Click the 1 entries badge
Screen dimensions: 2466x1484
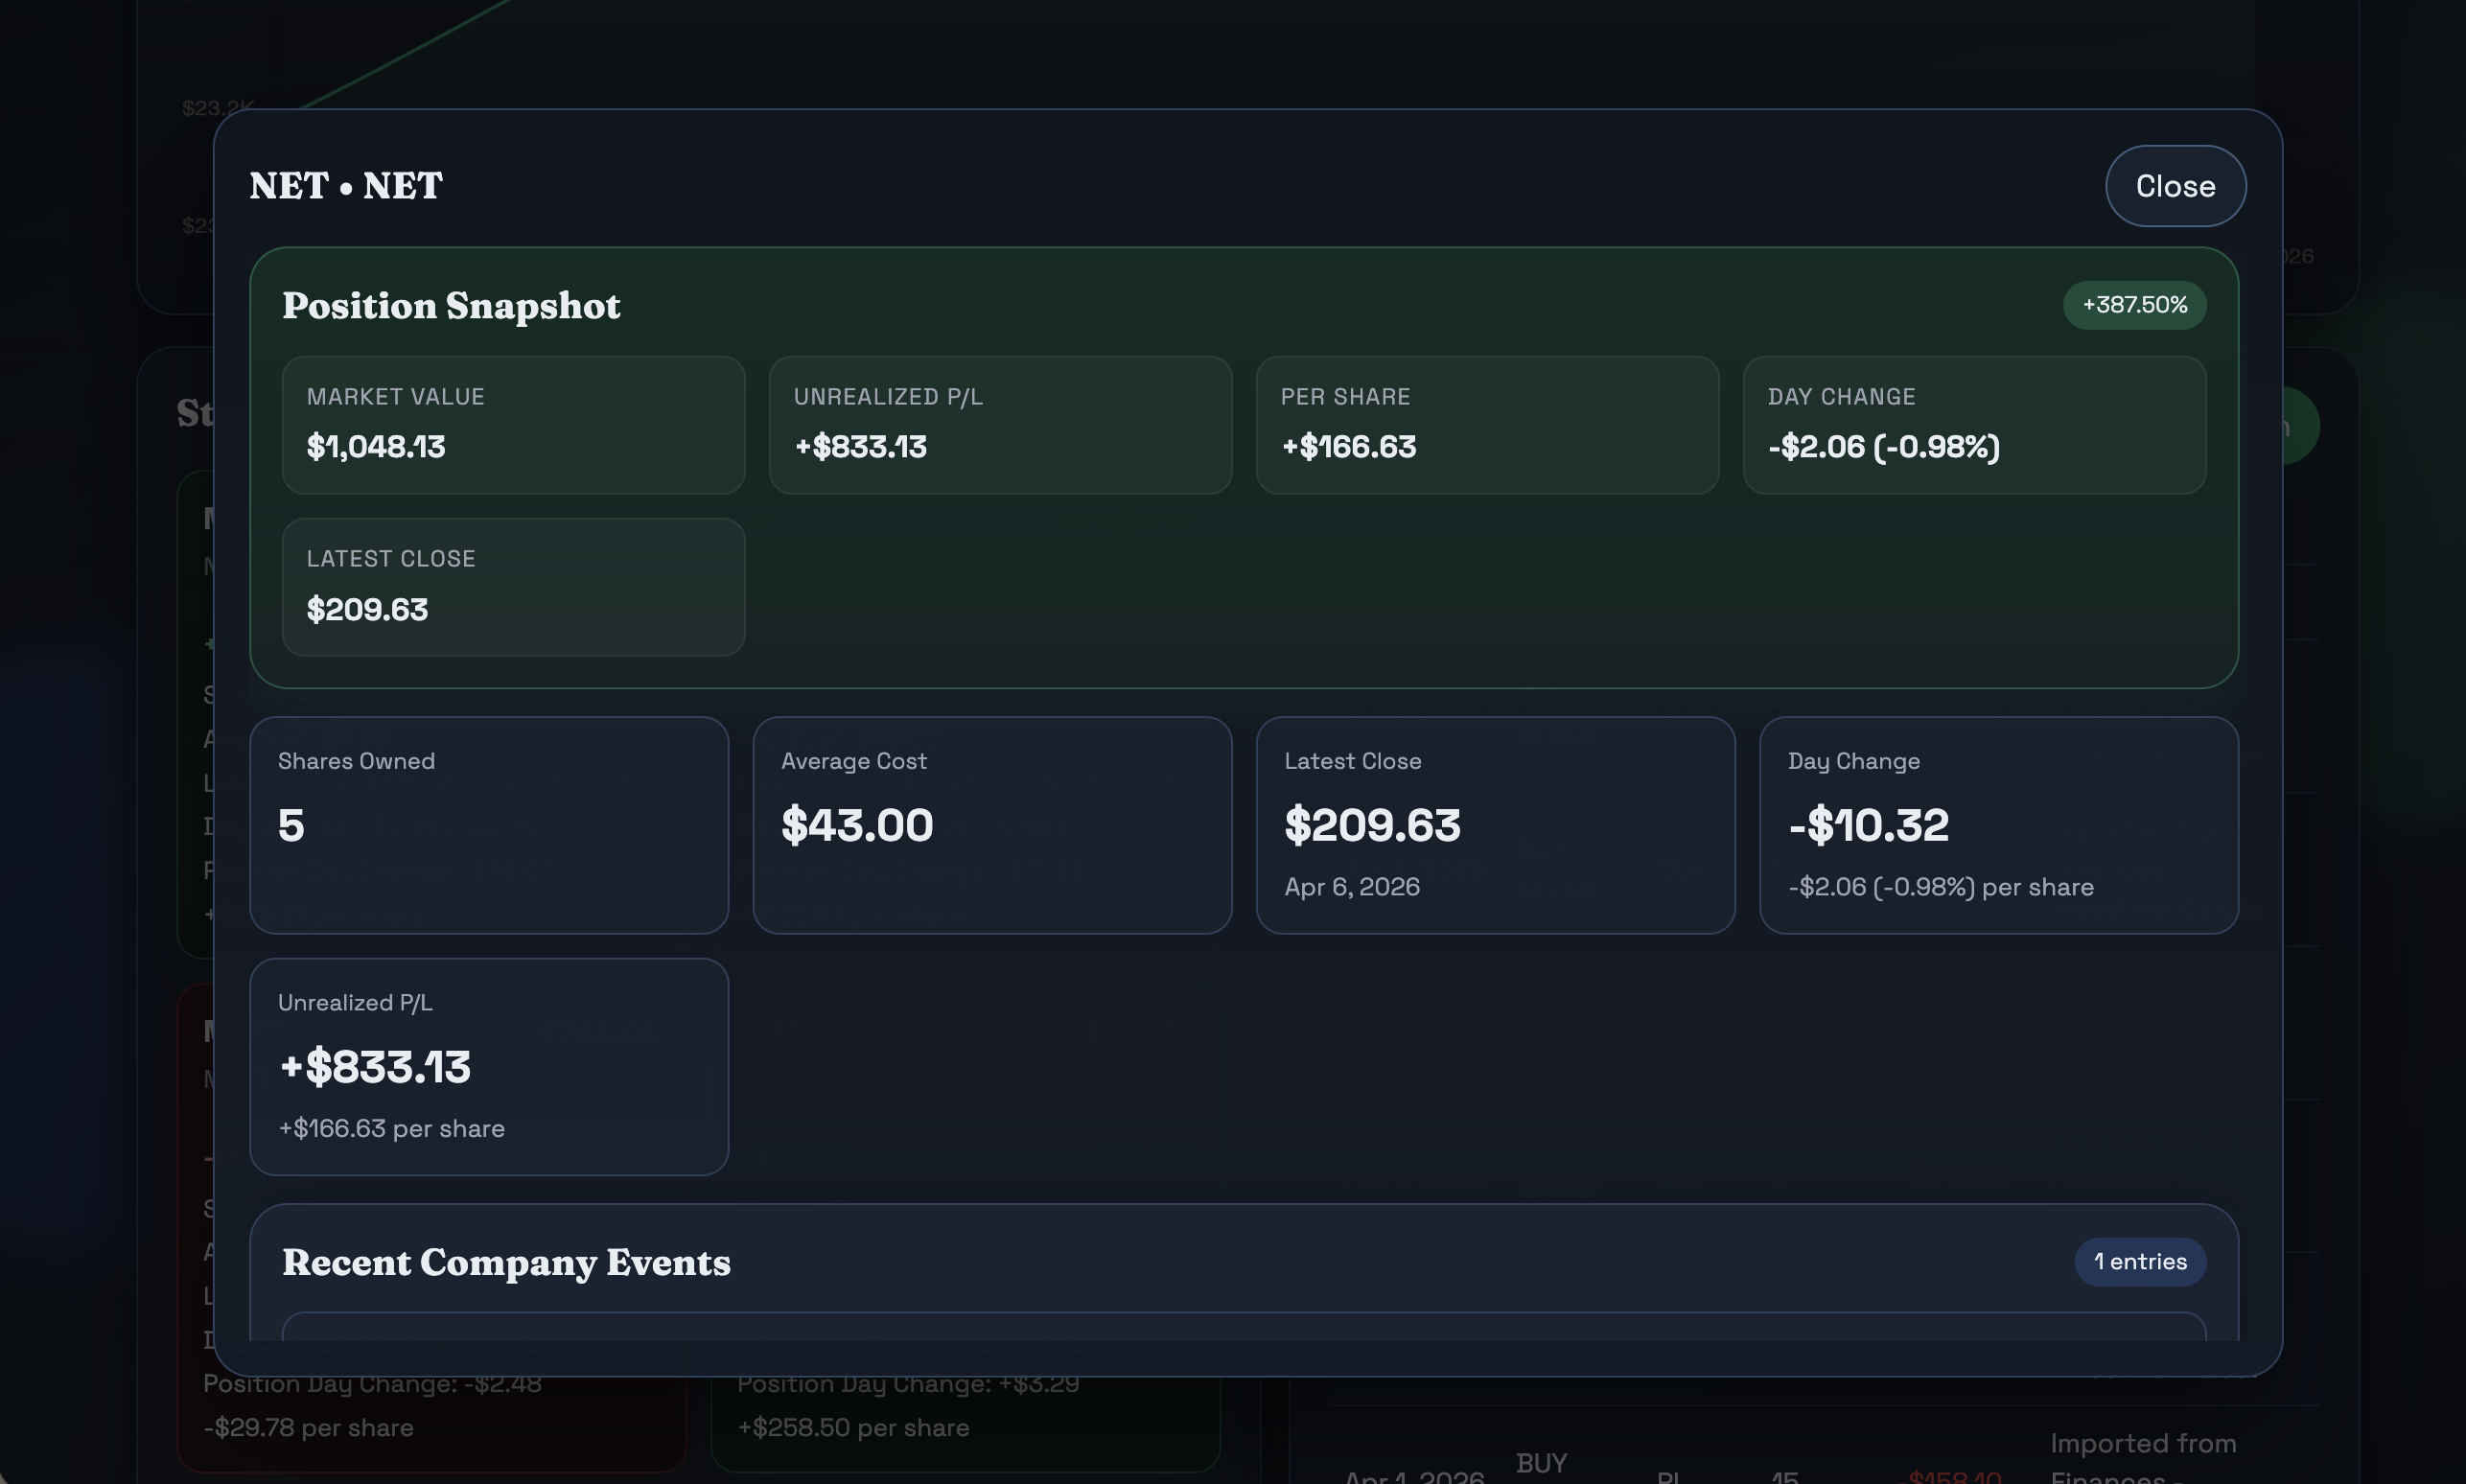coord(2140,1261)
